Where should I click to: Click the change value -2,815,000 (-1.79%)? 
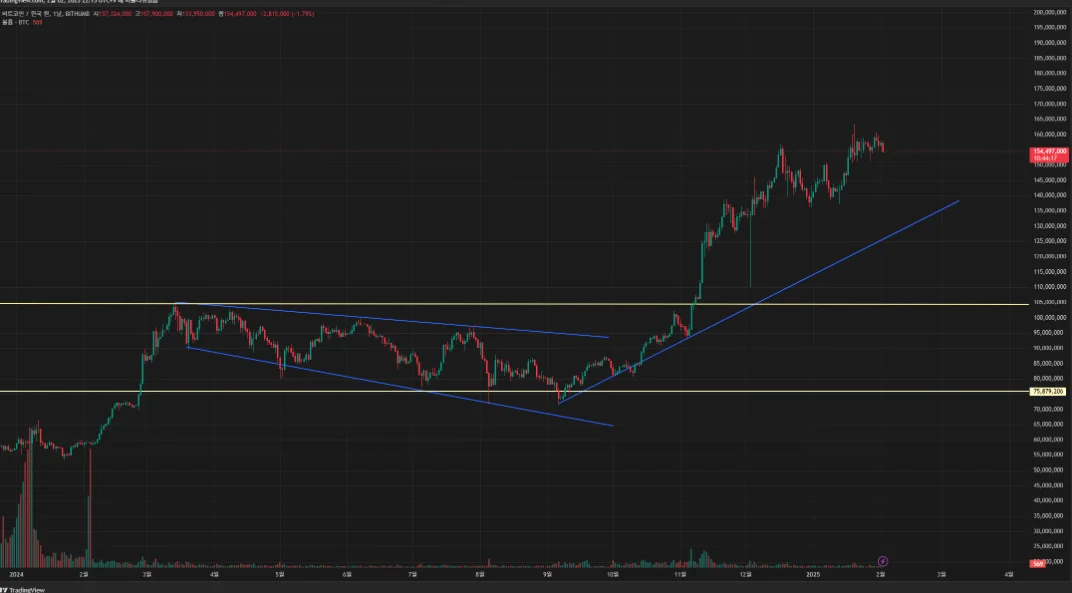[287, 14]
